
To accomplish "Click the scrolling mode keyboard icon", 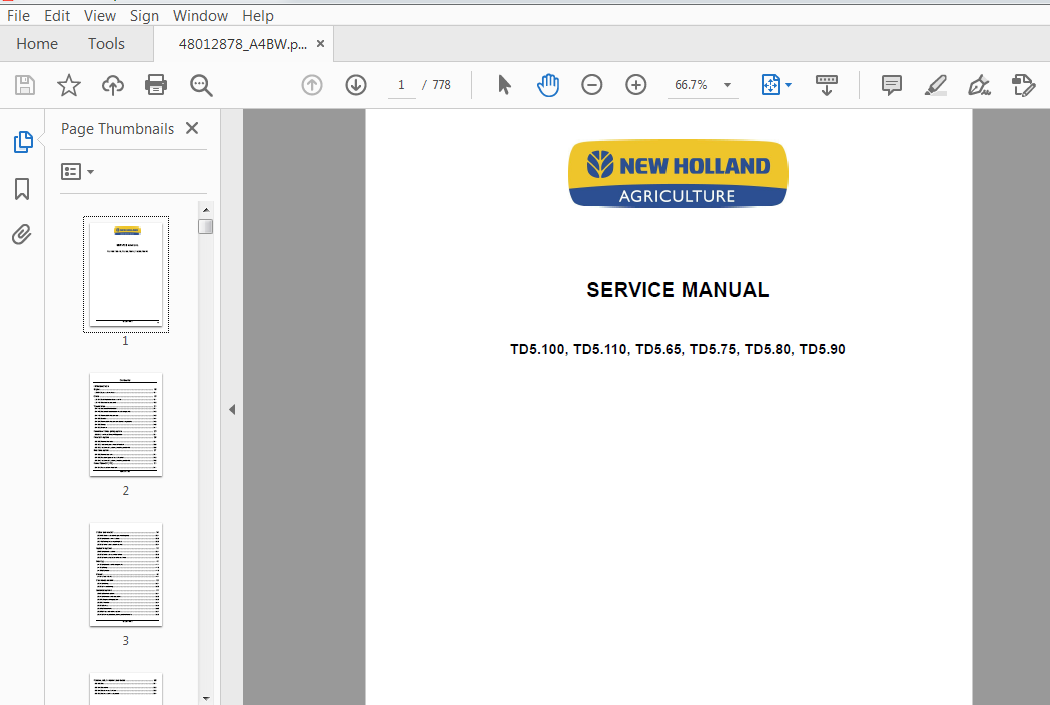I will (x=827, y=85).
